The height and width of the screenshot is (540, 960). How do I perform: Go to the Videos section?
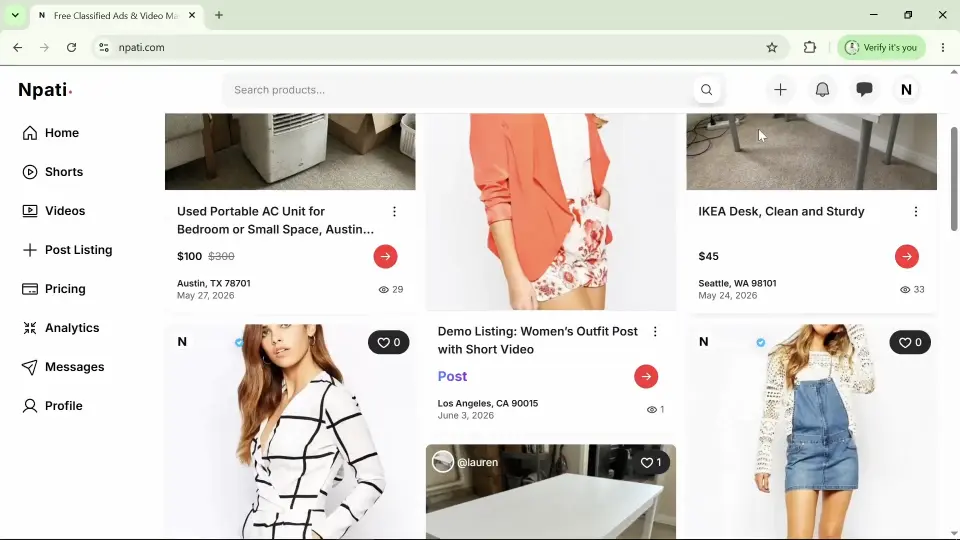(x=53, y=211)
